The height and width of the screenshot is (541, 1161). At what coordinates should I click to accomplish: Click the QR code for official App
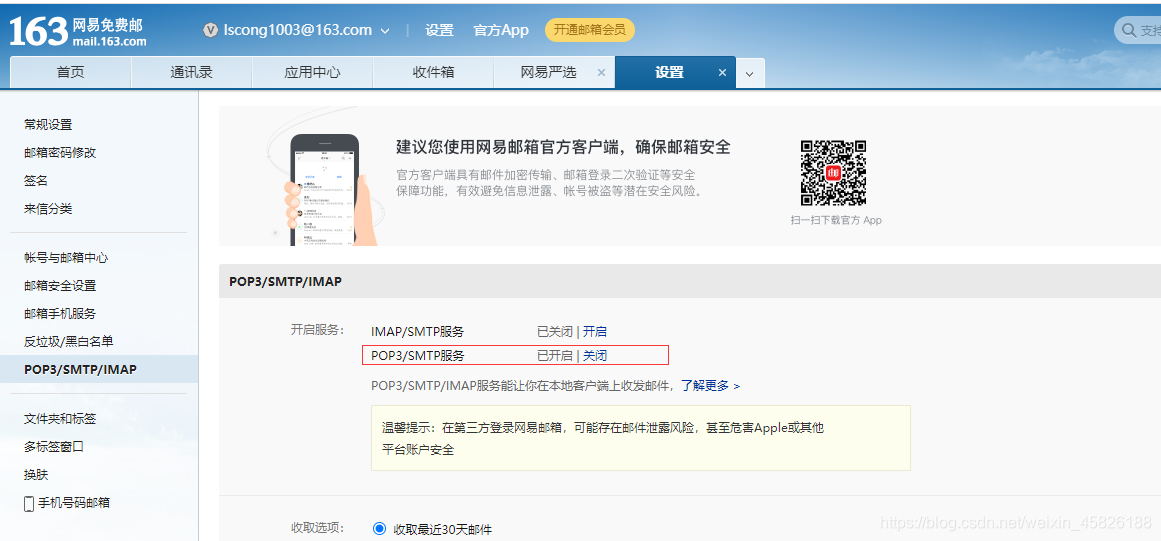833,172
